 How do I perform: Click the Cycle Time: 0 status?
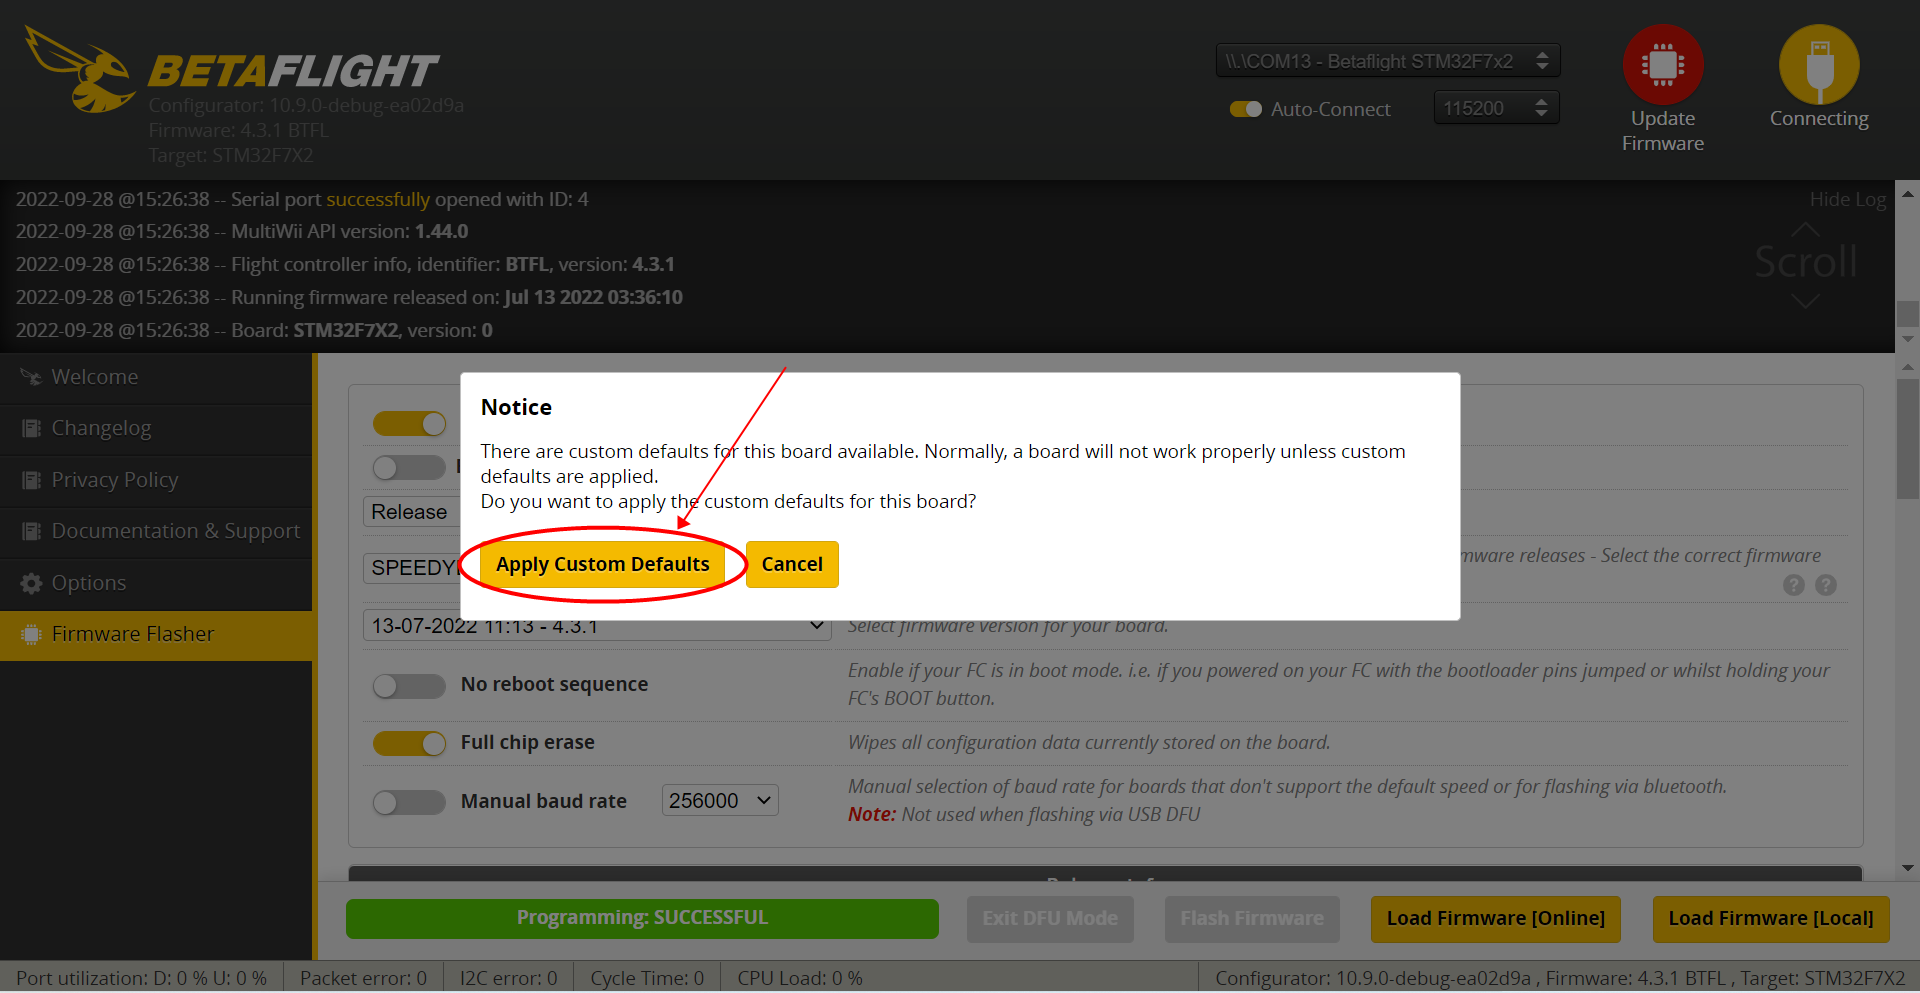[x=647, y=978]
